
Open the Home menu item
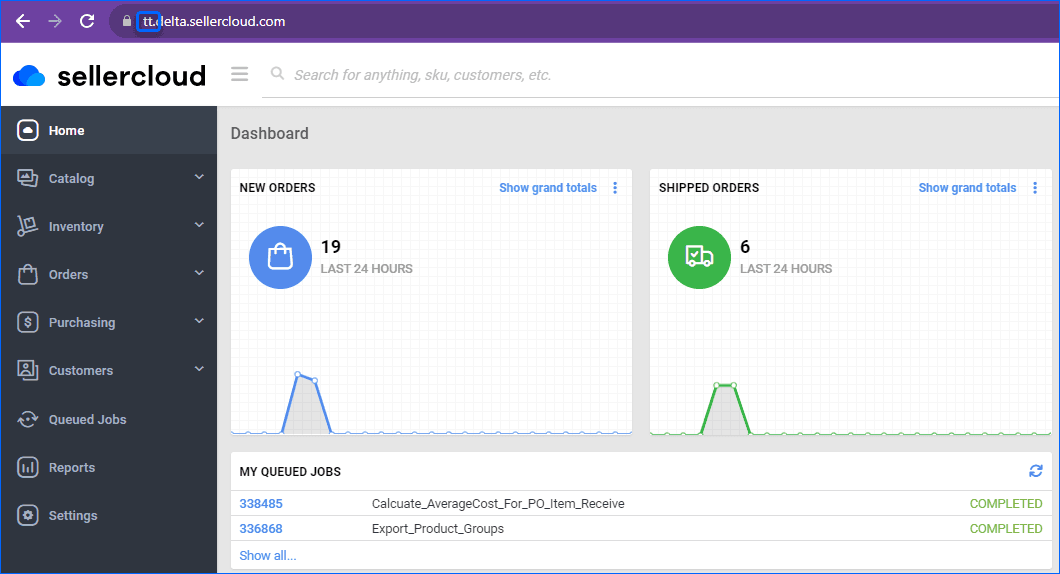point(109,130)
